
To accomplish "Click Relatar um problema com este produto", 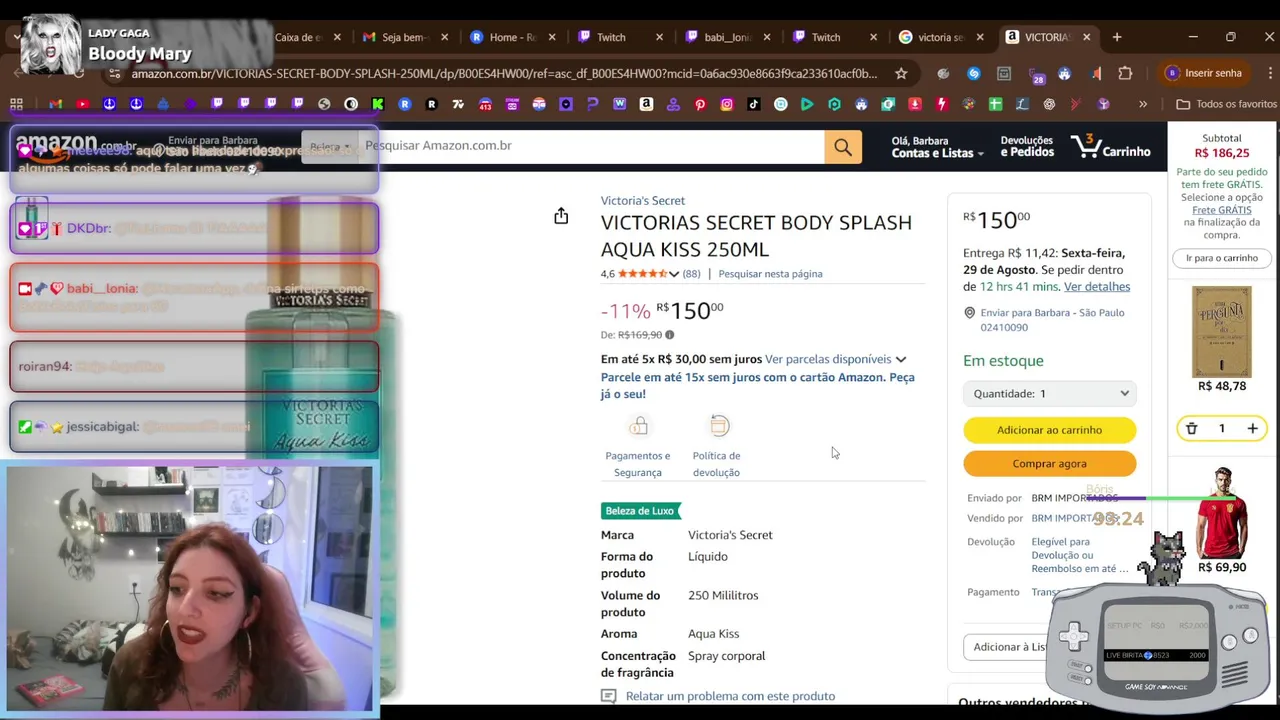I will 730,696.
